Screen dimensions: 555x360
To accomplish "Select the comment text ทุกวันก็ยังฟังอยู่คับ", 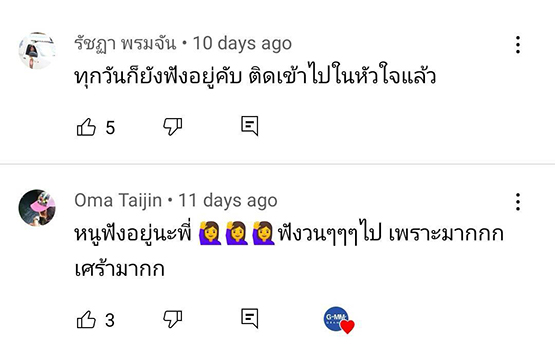I will (158, 77).
